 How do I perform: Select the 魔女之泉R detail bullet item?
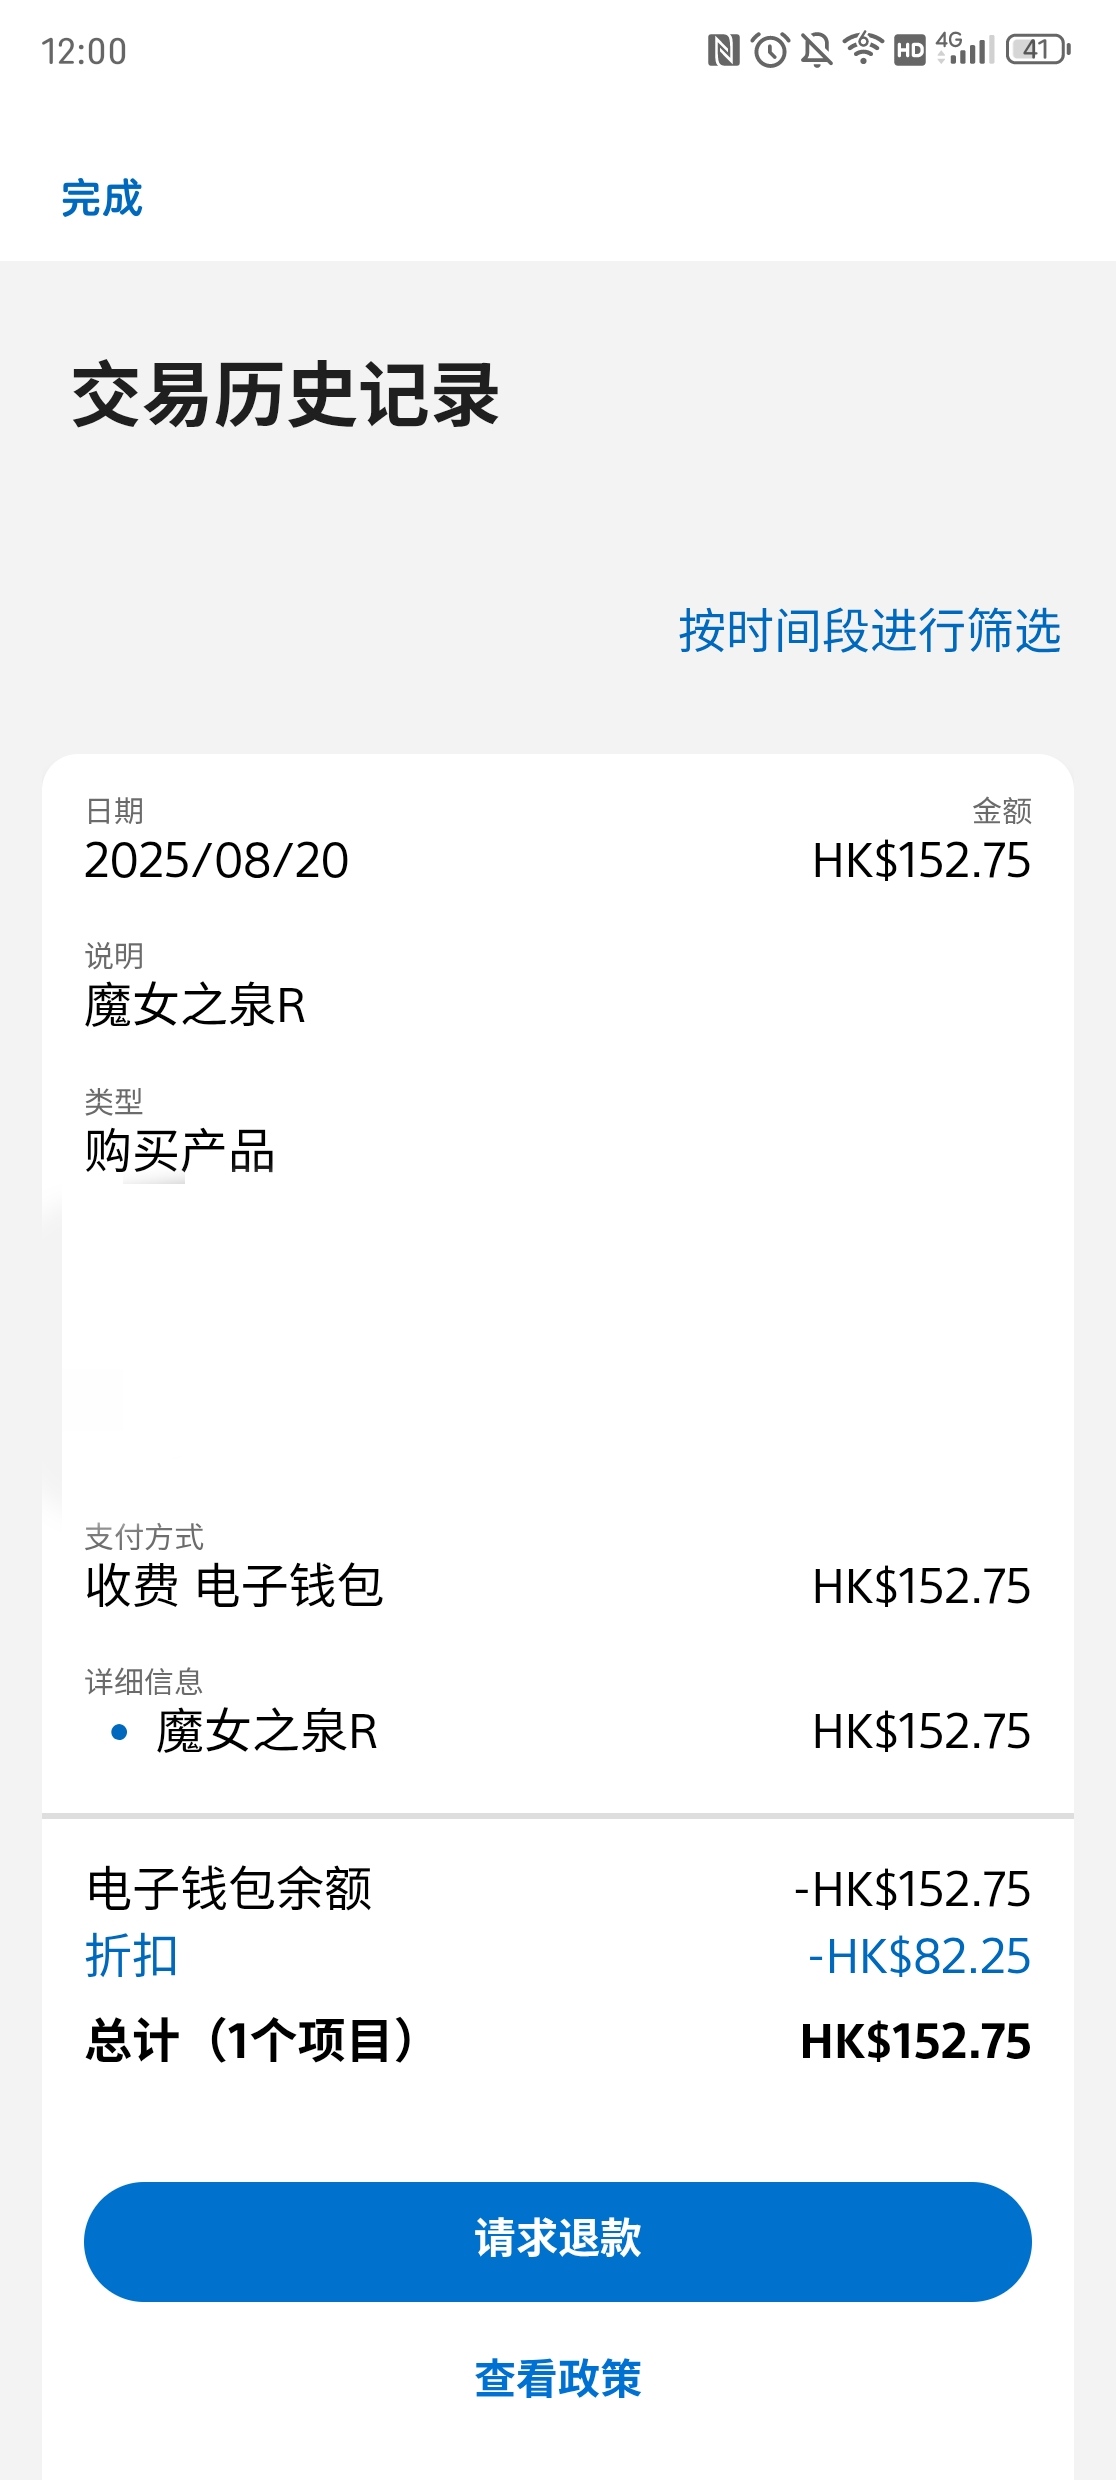click(558, 1731)
